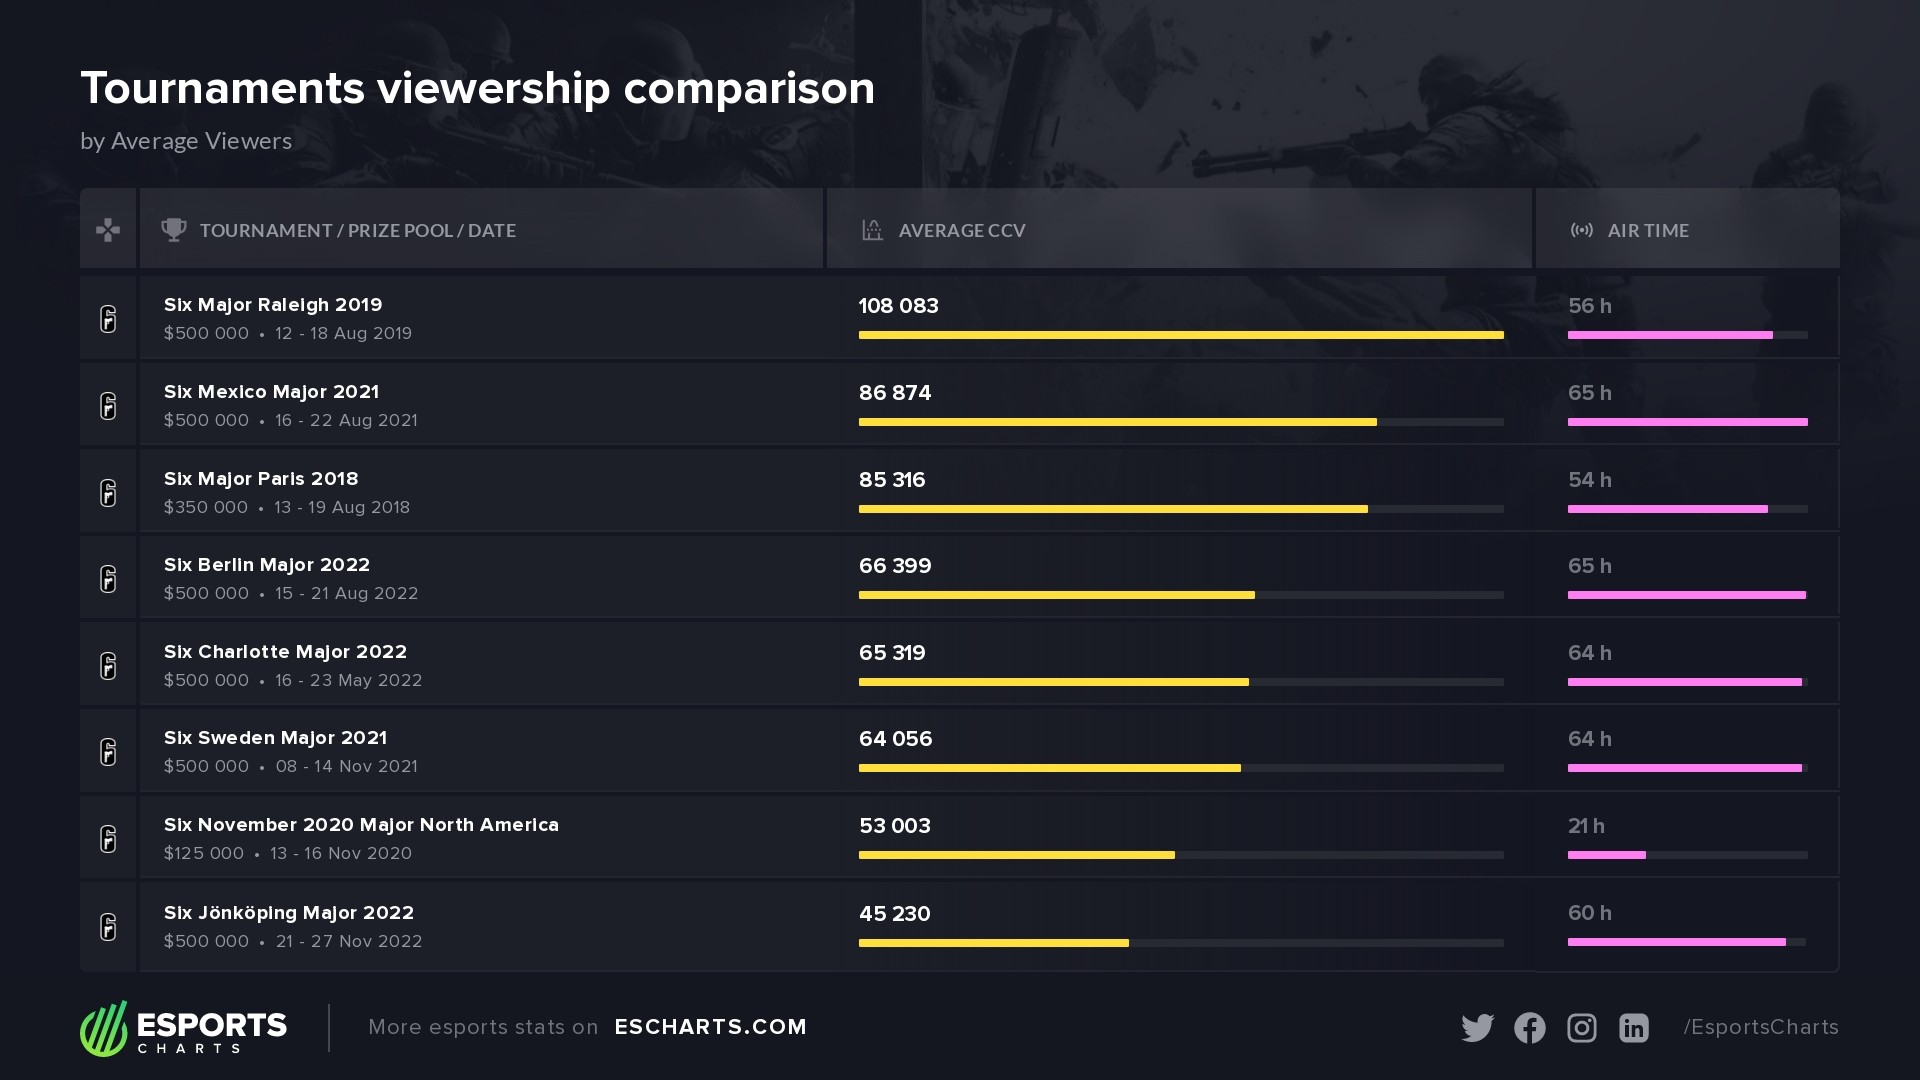Click the LinkedIn icon
The width and height of the screenshot is (1920, 1080).
point(1633,1028)
